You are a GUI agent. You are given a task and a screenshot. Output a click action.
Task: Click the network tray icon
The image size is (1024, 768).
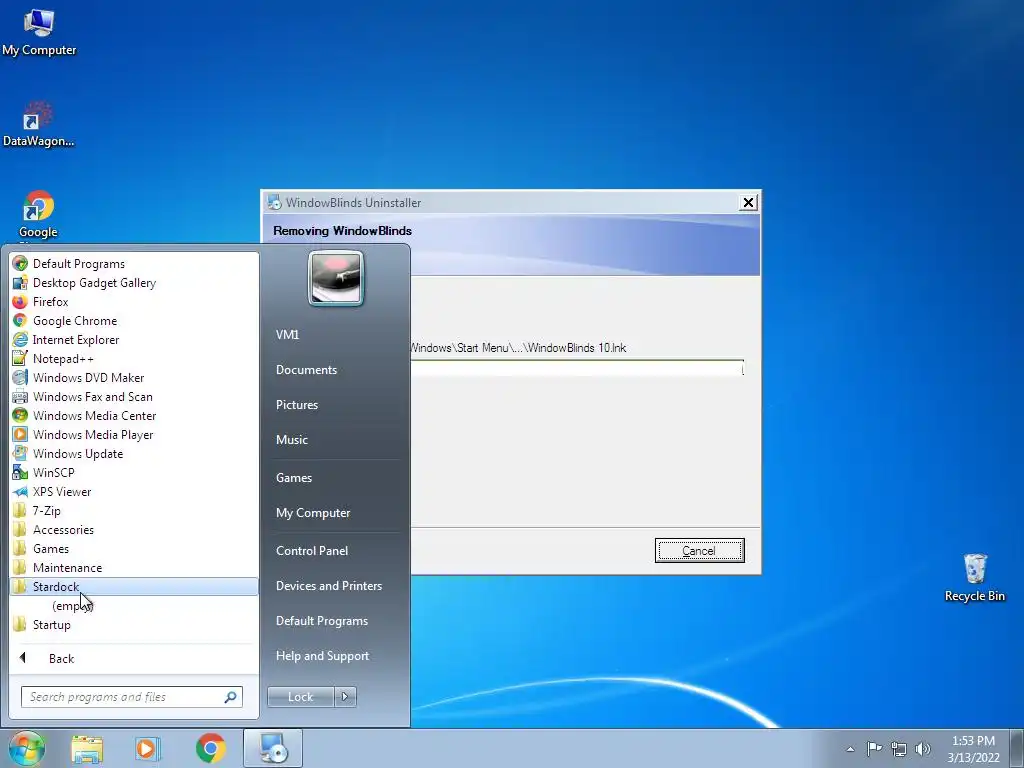899,749
